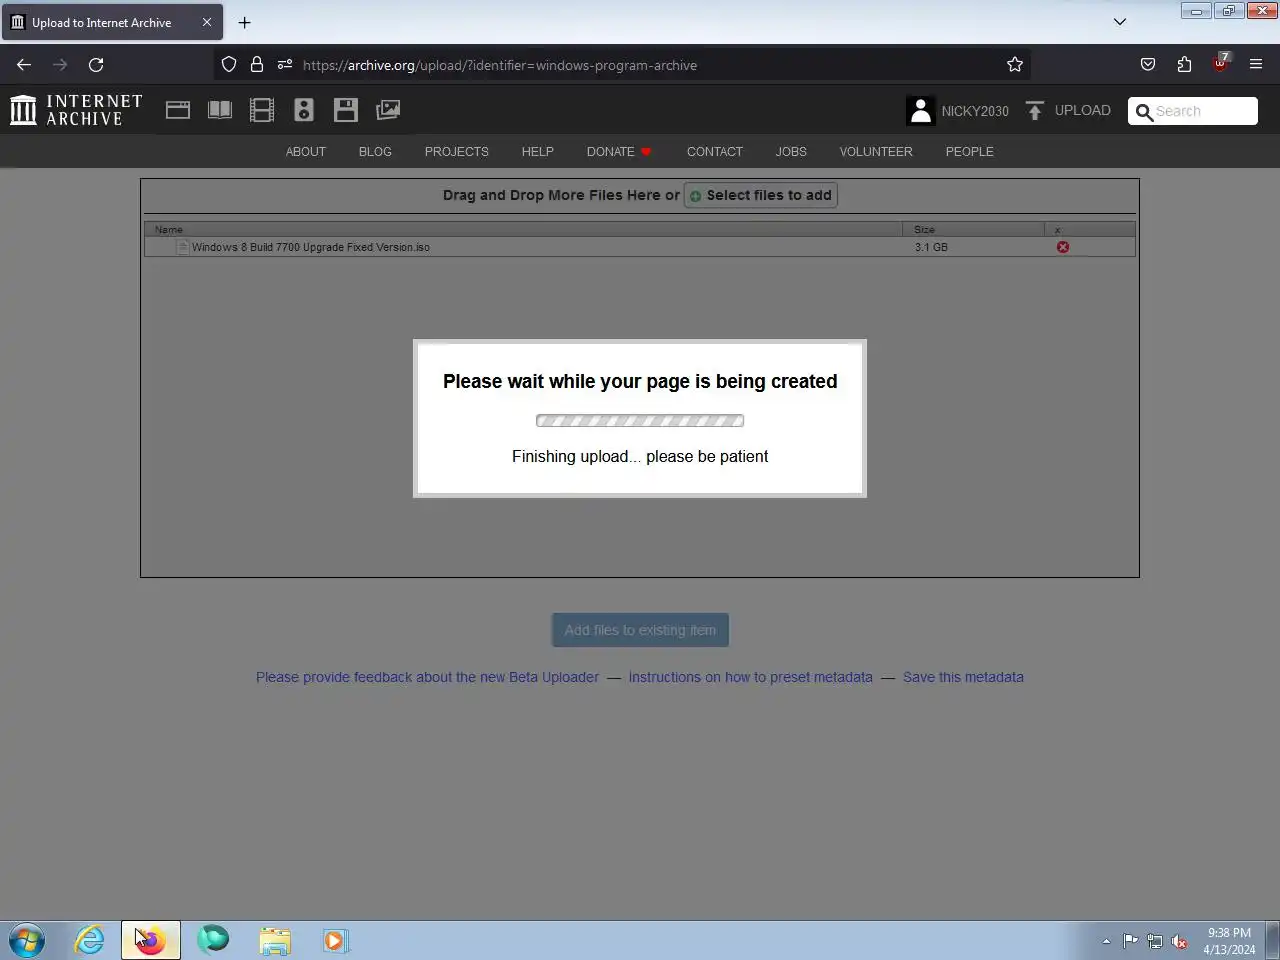Remove the Windows 8 ISO file with red X
1280x960 pixels.
pos(1063,247)
